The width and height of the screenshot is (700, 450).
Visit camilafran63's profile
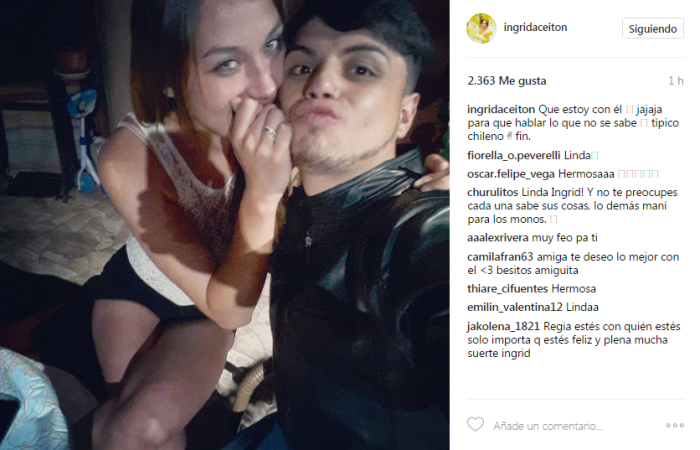[500, 257]
